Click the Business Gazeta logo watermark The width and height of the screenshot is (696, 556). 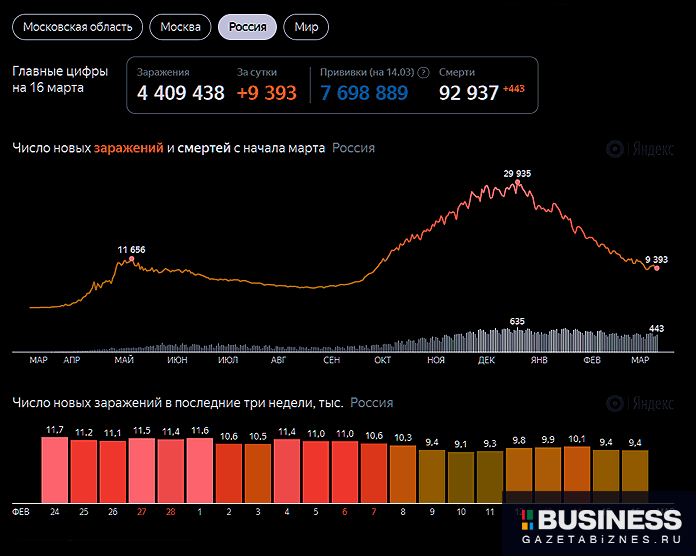coord(601,525)
